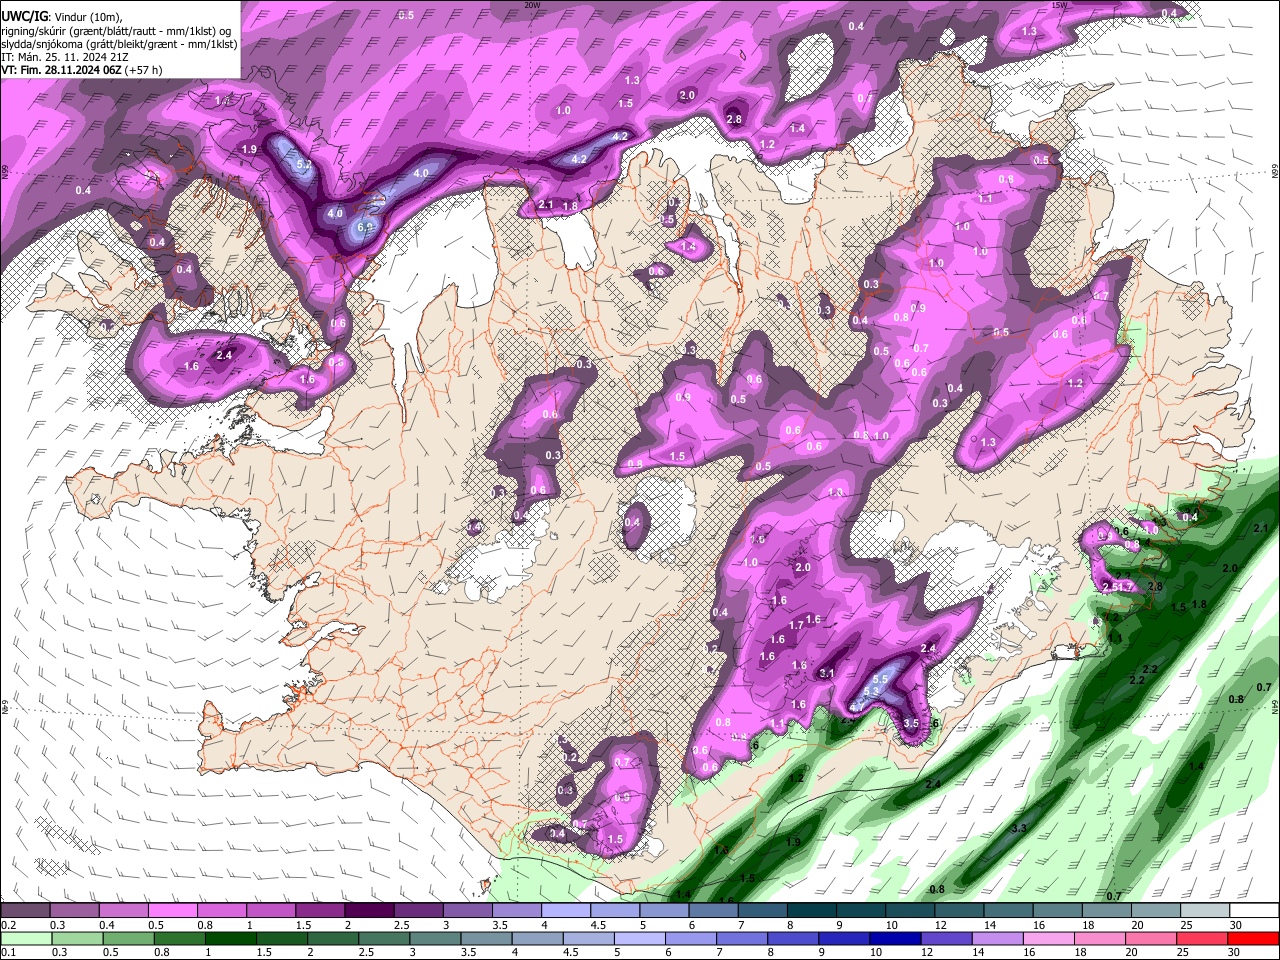This screenshot has width=1280, height=960.
Task: Click the '6.9' precipitation value on map
Action: coord(365,228)
